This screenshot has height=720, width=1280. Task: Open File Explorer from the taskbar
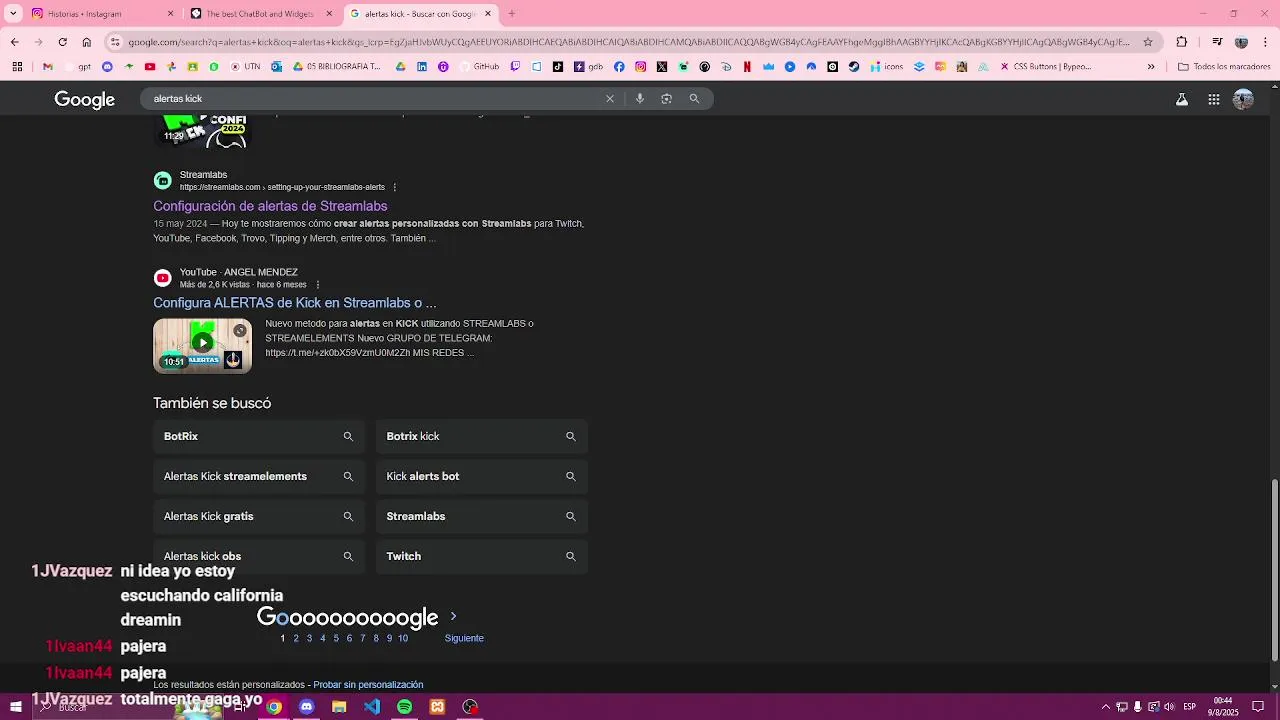(x=339, y=707)
